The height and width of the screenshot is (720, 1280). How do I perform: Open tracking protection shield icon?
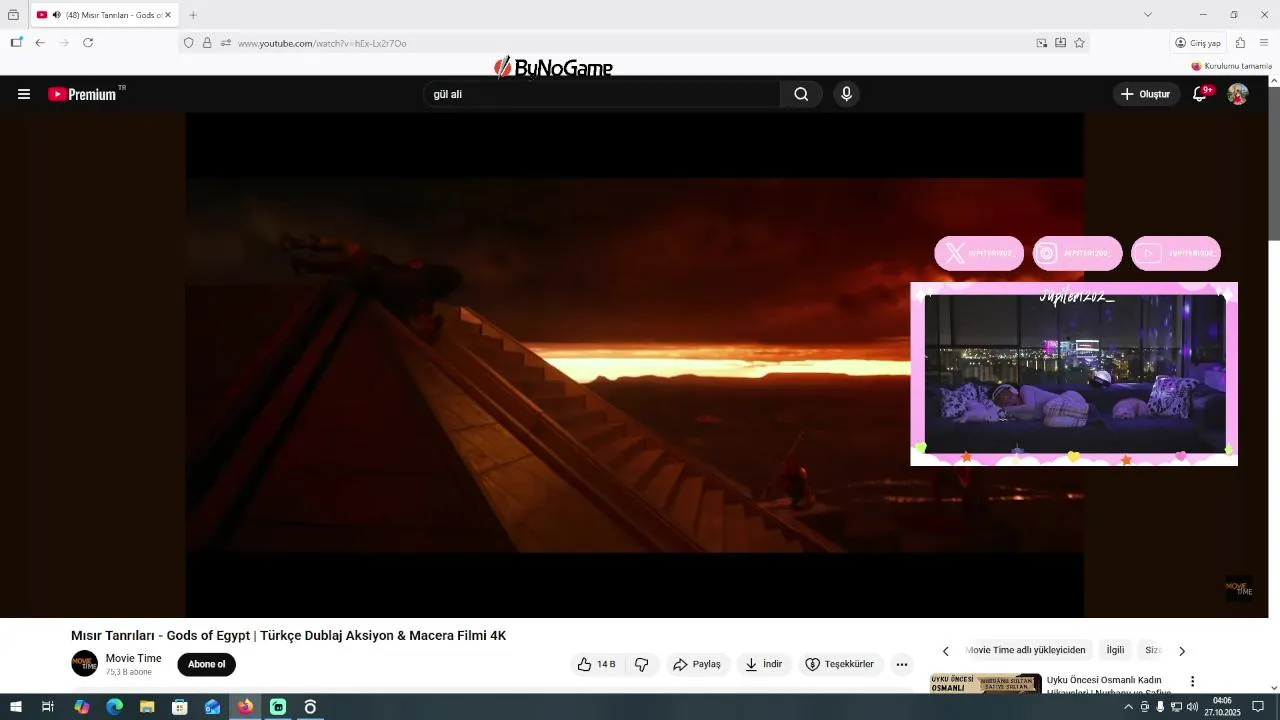(x=188, y=43)
